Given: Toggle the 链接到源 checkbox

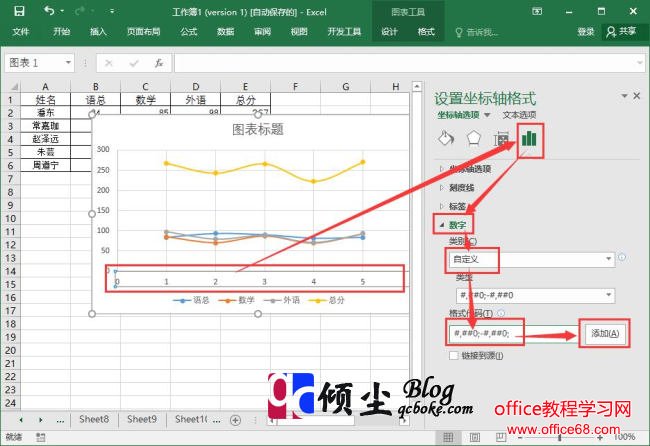Looking at the screenshot, I should click(x=454, y=356).
